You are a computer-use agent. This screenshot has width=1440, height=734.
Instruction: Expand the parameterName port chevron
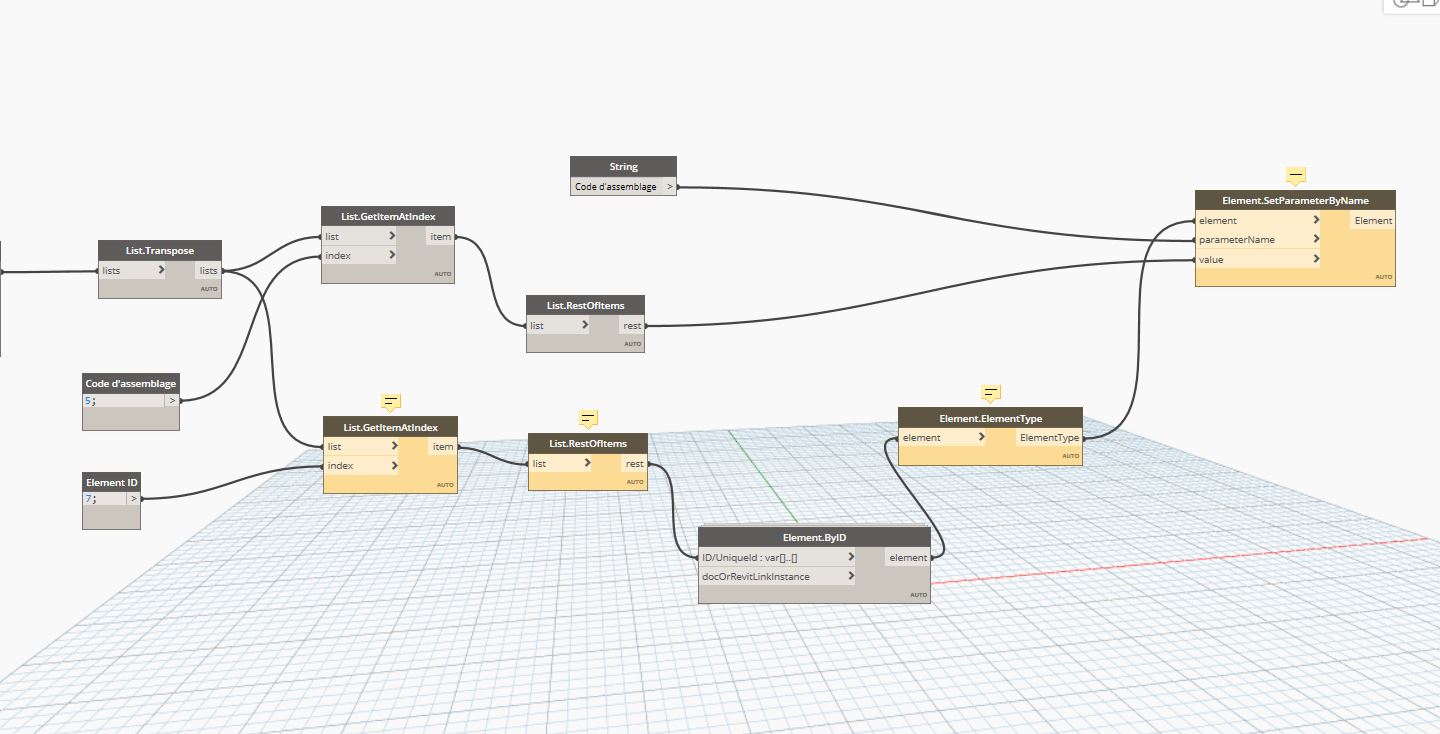[x=1316, y=240]
